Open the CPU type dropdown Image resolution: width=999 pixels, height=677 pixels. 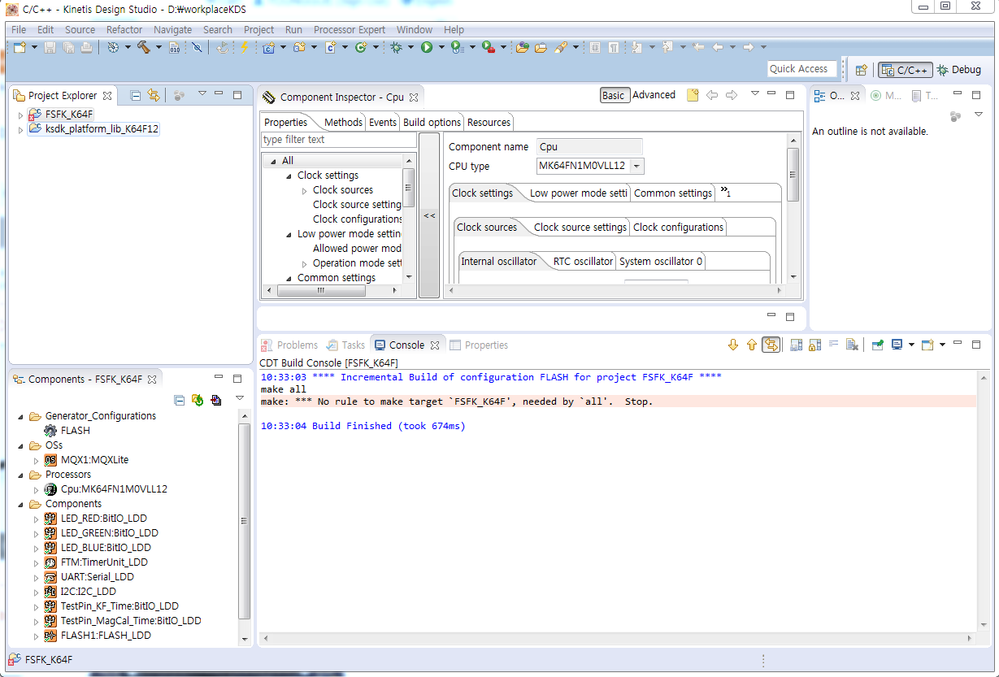pos(636,166)
